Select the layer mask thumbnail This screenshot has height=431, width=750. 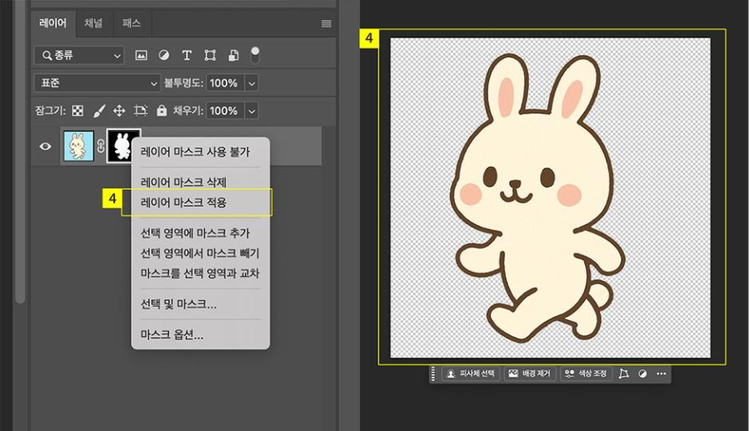pyautogui.click(x=119, y=145)
